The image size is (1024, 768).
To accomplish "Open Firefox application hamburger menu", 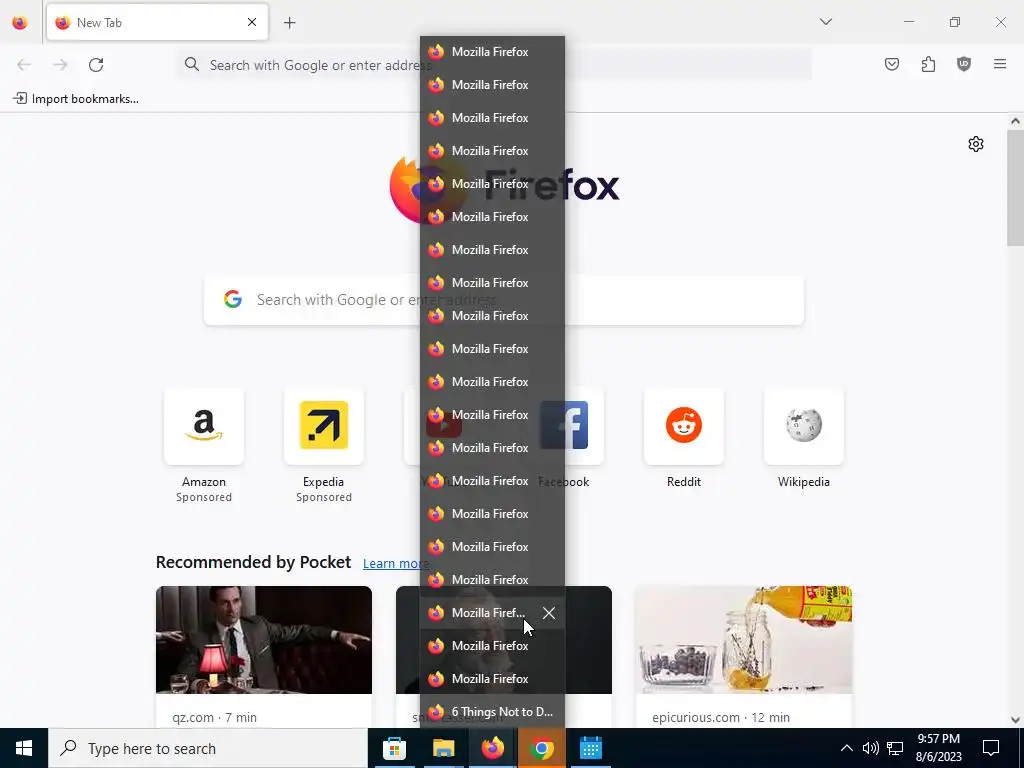I will [x=1000, y=64].
